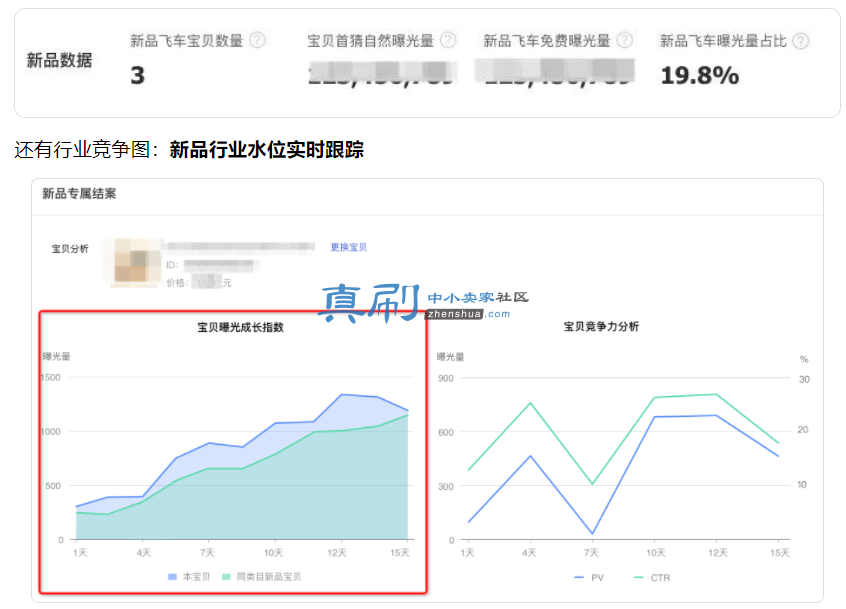This screenshot has width=846, height=609.
Task: Click help icon beside 新品飞车免费曝光量
Action: [625, 40]
